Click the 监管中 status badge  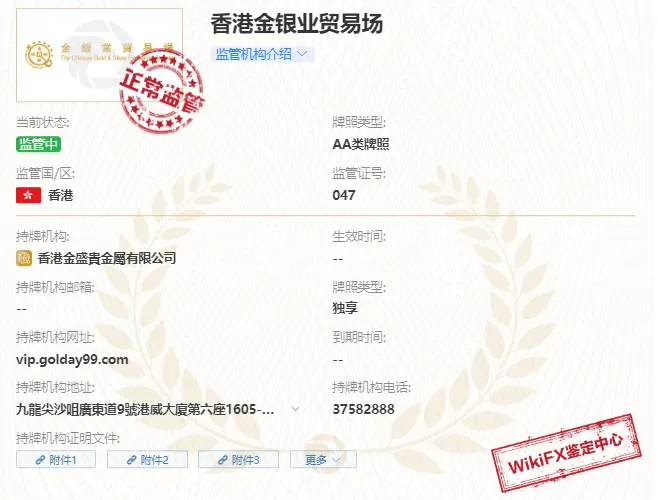(x=39, y=144)
